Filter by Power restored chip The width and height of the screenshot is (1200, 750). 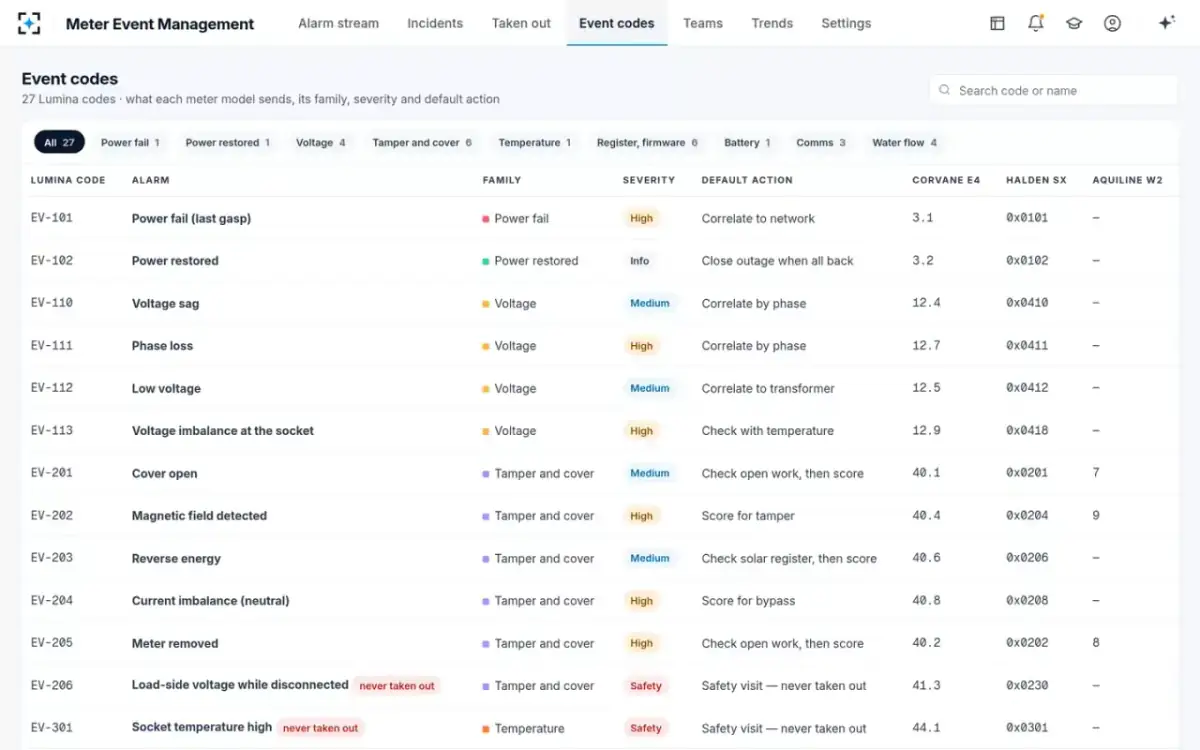click(228, 143)
